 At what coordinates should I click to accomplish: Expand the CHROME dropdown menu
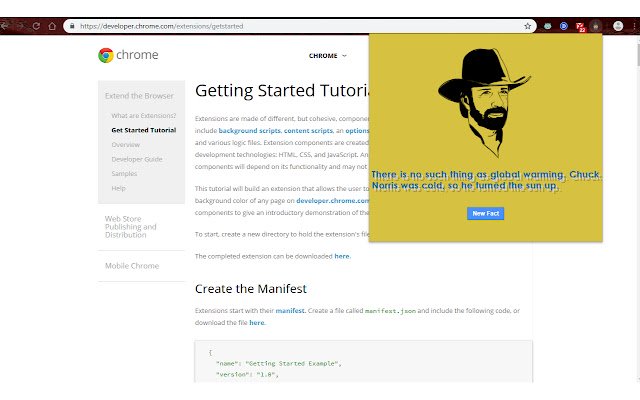click(x=328, y=56)
